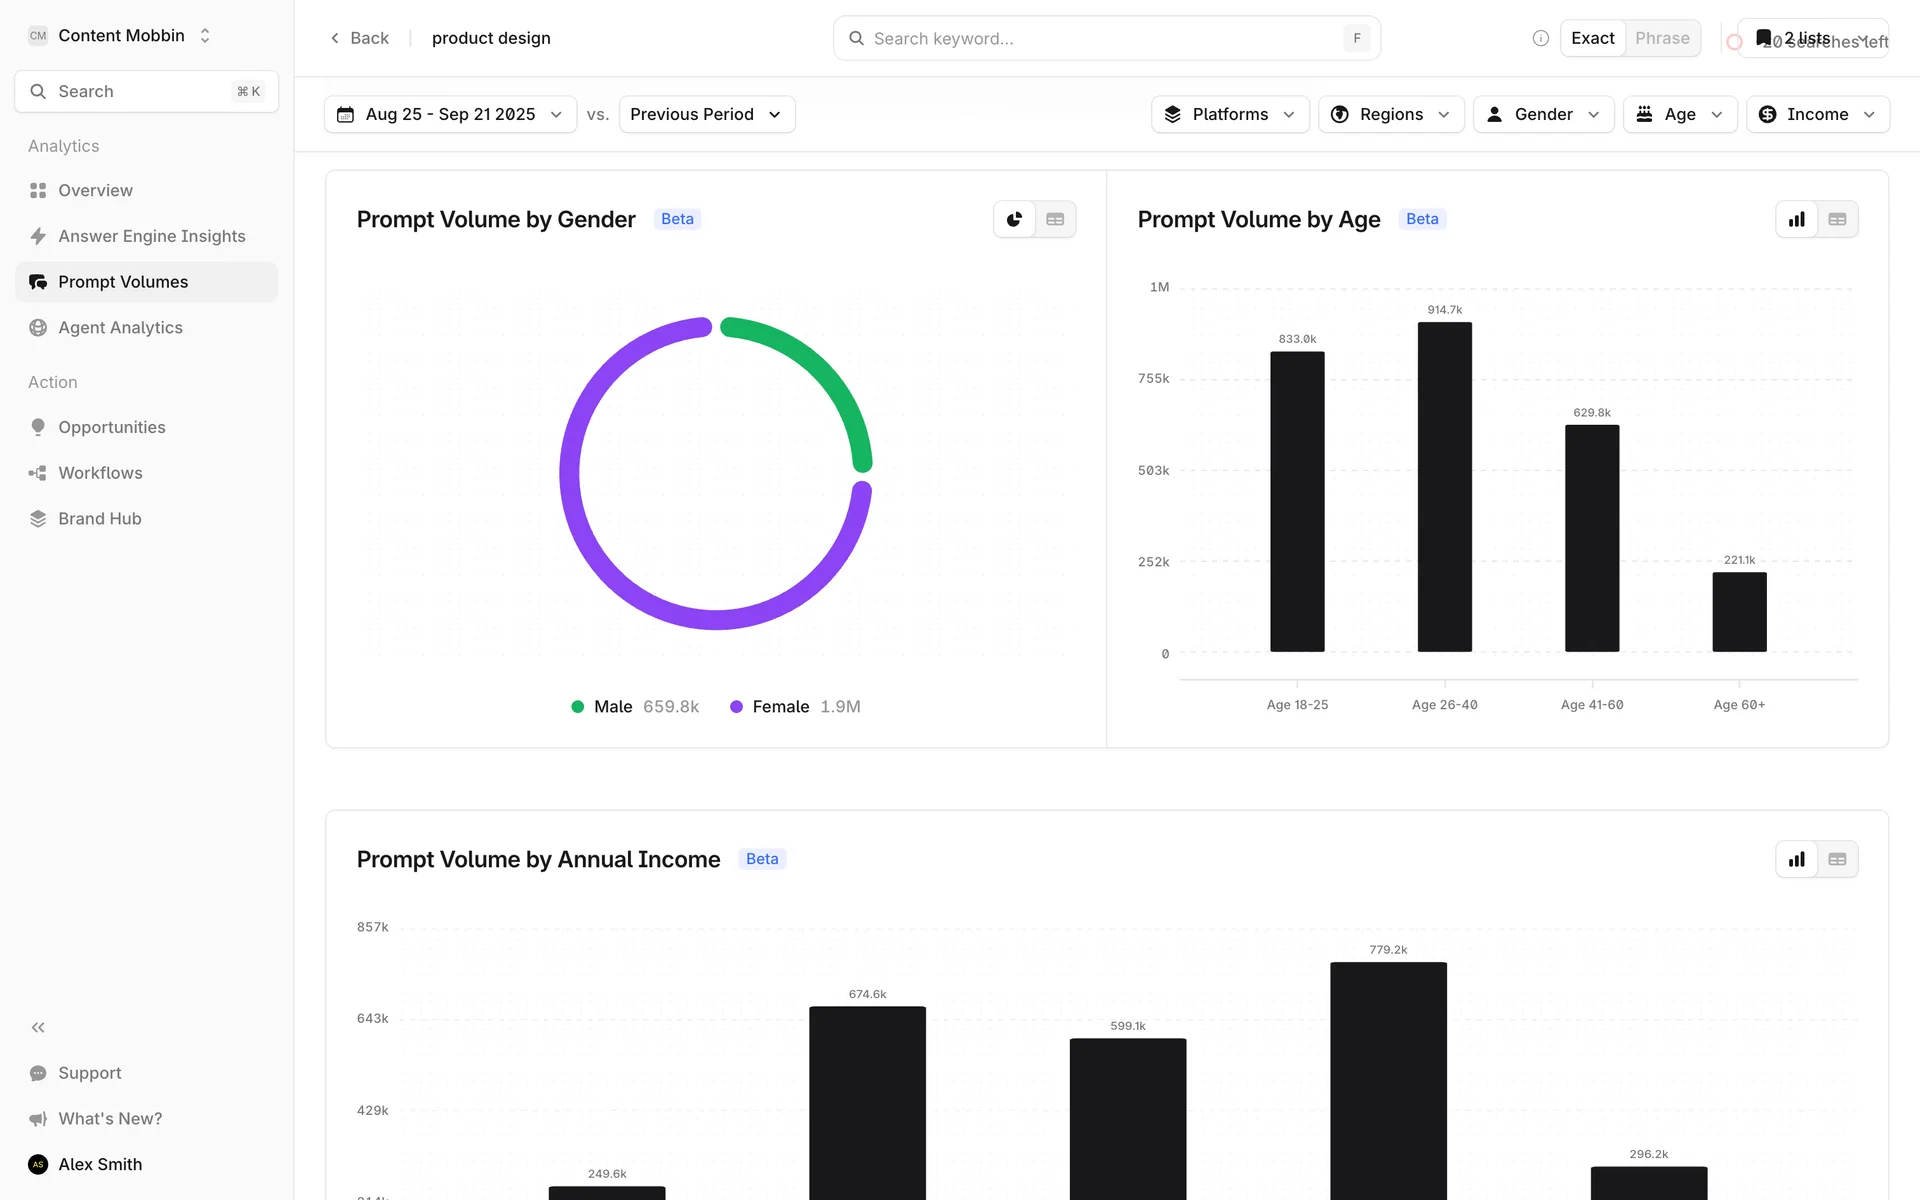
Task: Focus the Search keyword input field
Action: (x=1100, y=38)
